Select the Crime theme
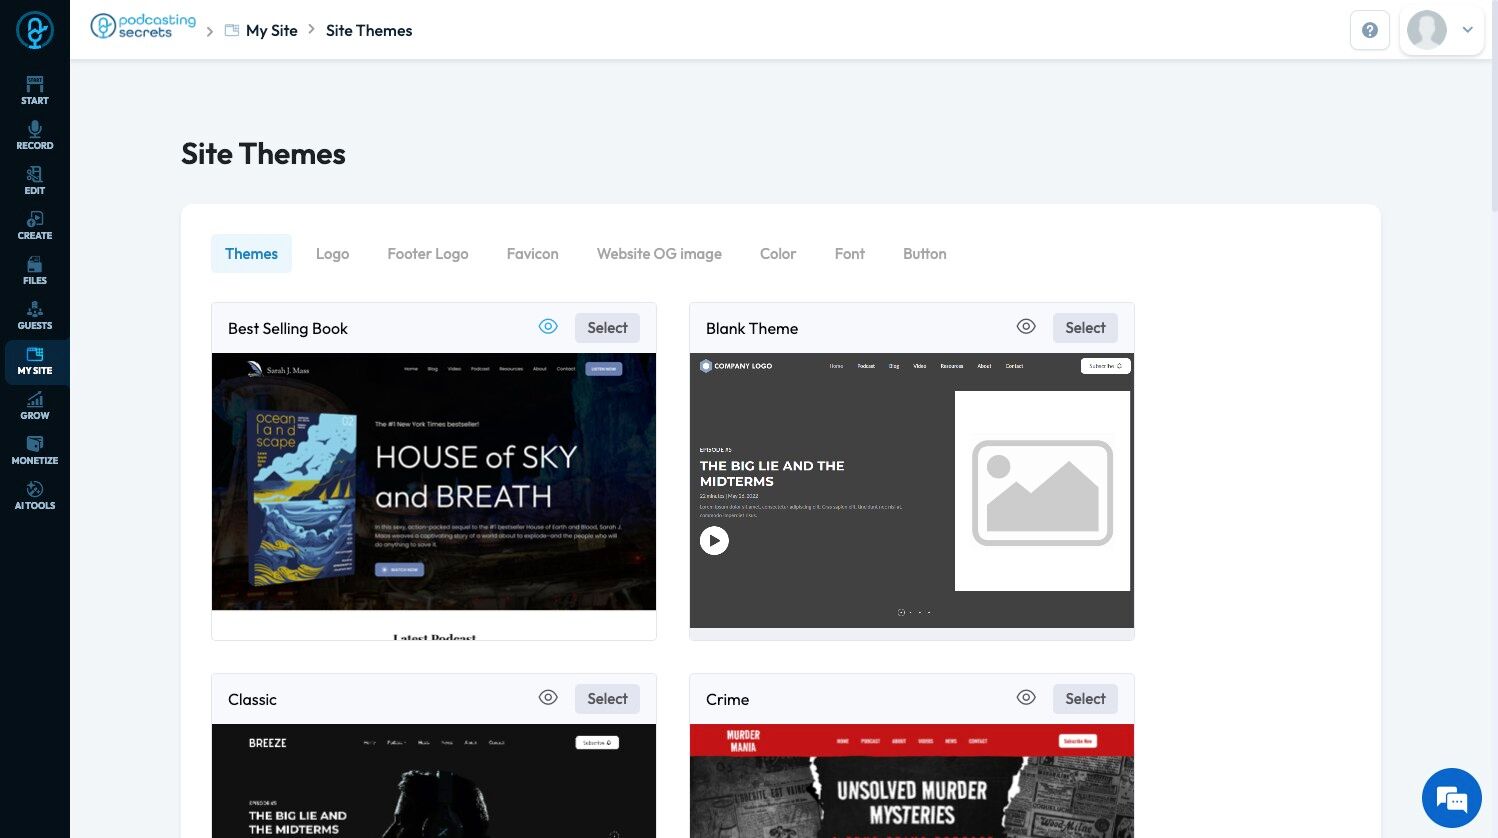This screenshot has height=838, width=1498. click(x=1085, y=699)
